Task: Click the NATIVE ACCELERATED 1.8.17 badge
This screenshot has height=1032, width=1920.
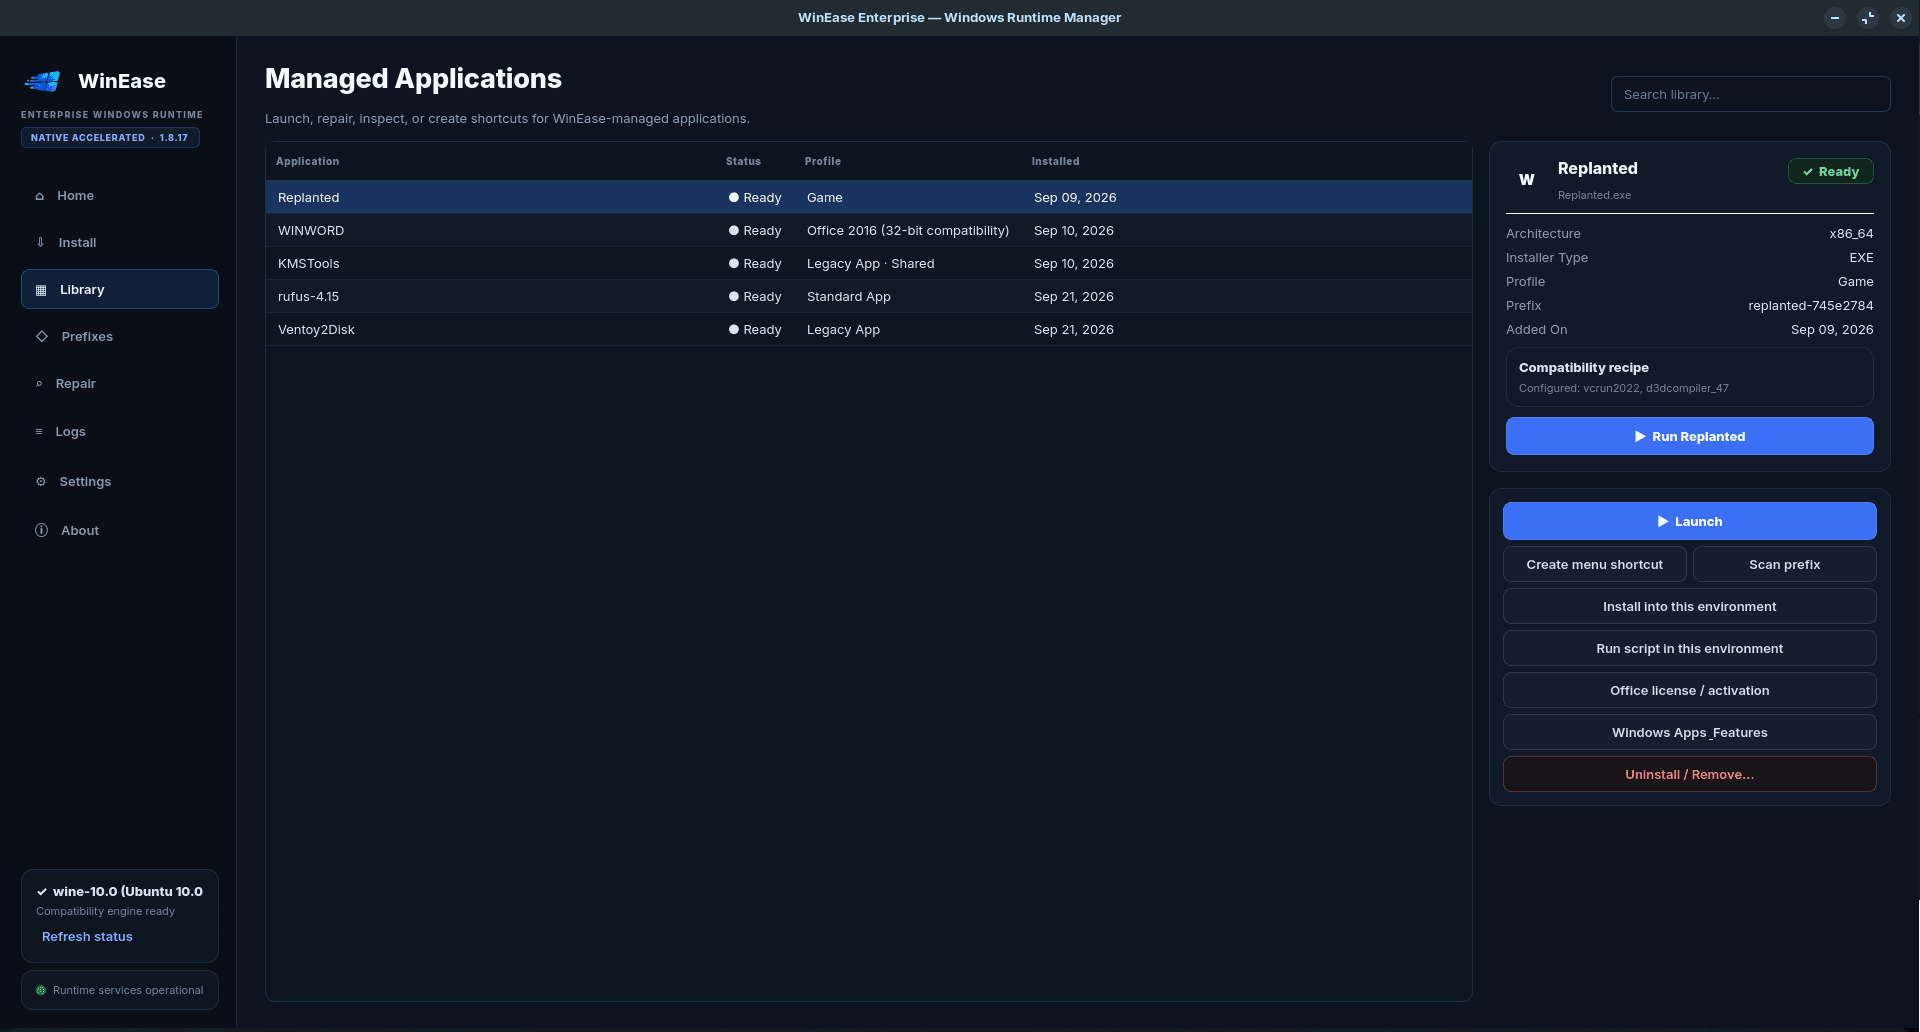Action: coord(110,138)
